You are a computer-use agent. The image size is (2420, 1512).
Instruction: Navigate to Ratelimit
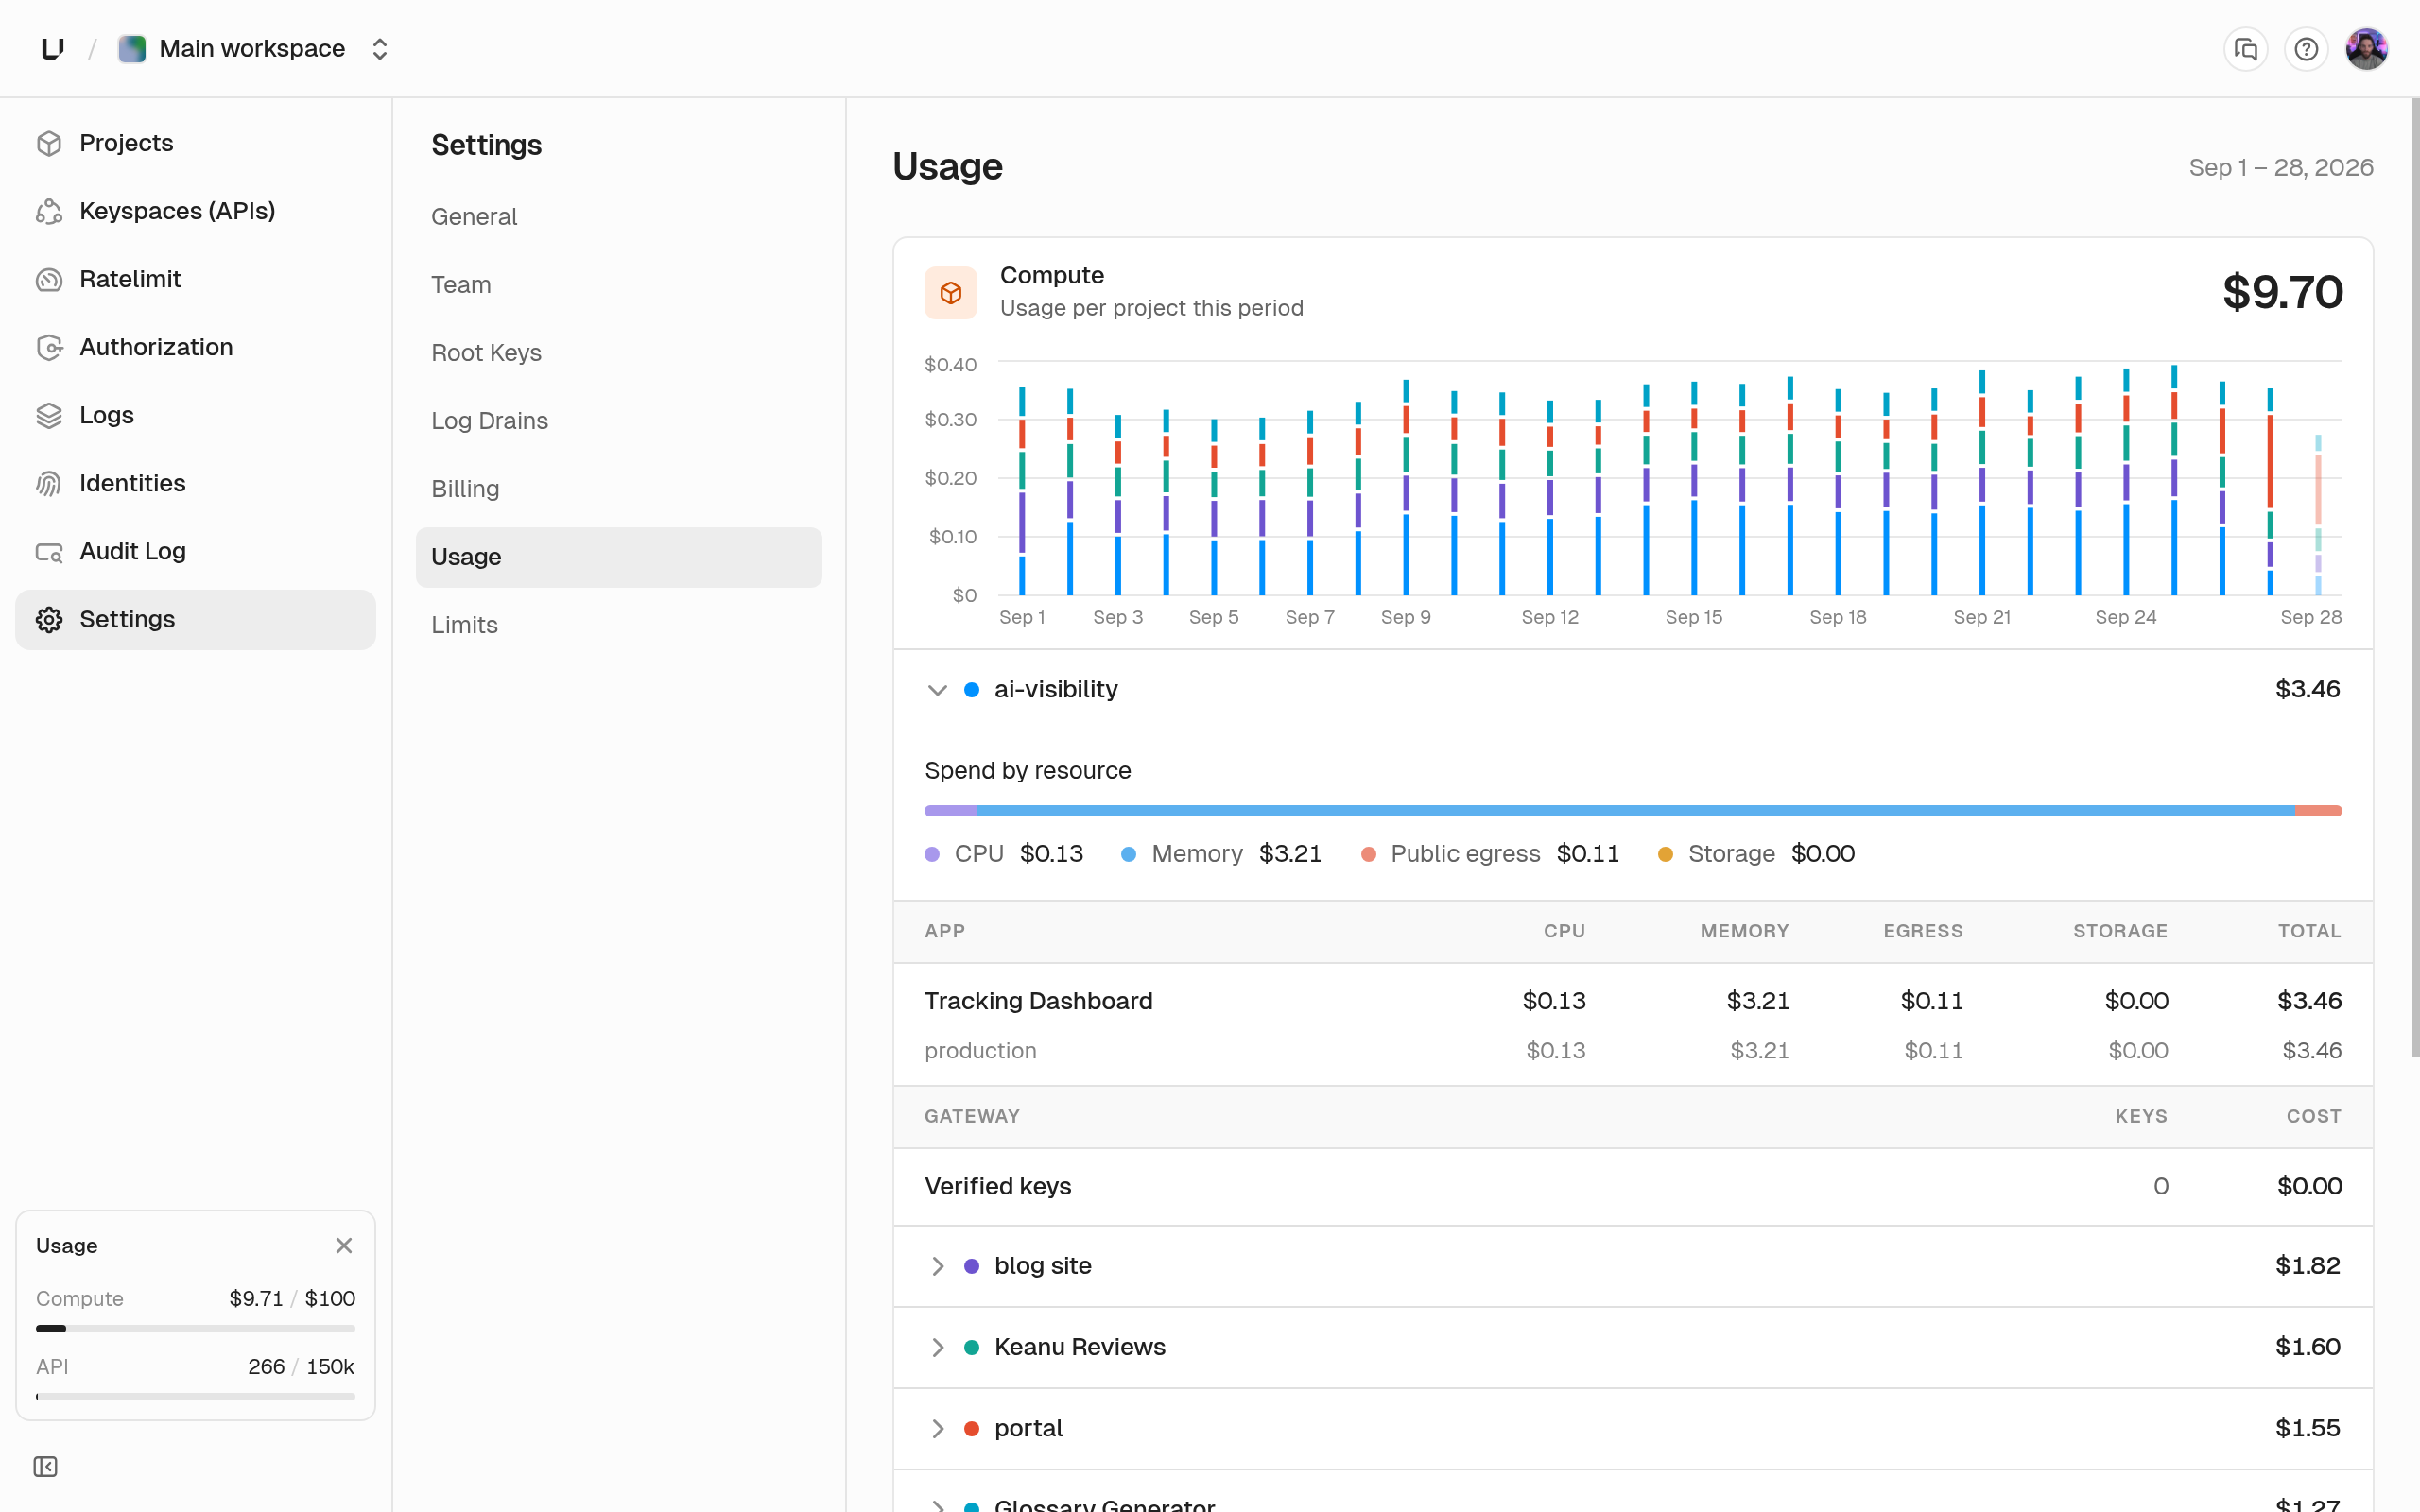[195, 280]
